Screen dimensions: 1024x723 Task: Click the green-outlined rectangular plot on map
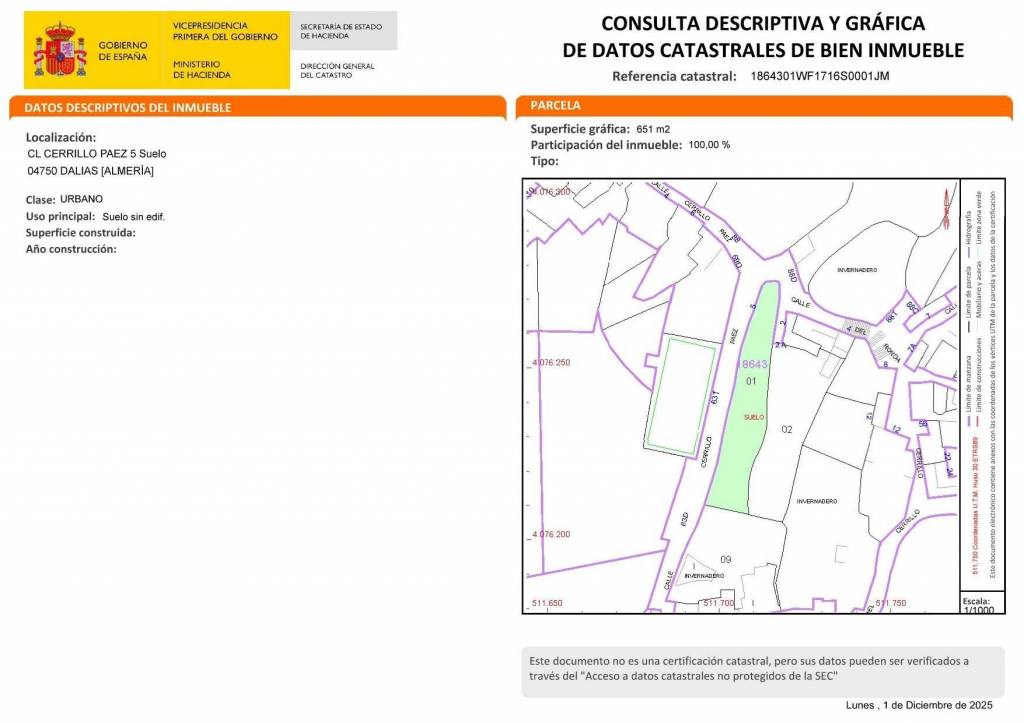click(x=682, y=396)
